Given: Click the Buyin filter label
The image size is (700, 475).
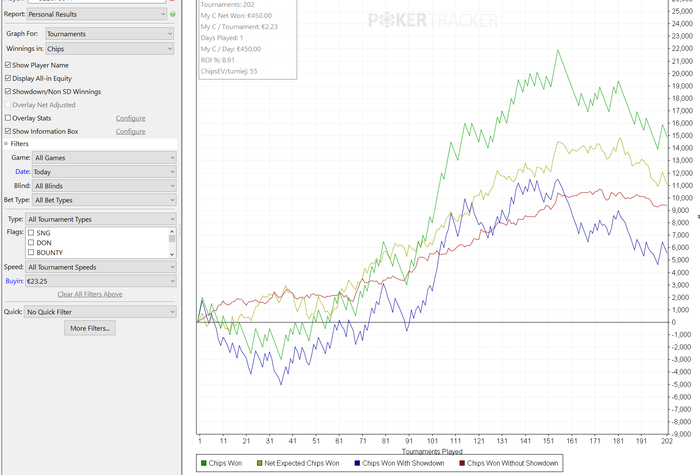Looking at the screenshot, I should tap(14, 281).
